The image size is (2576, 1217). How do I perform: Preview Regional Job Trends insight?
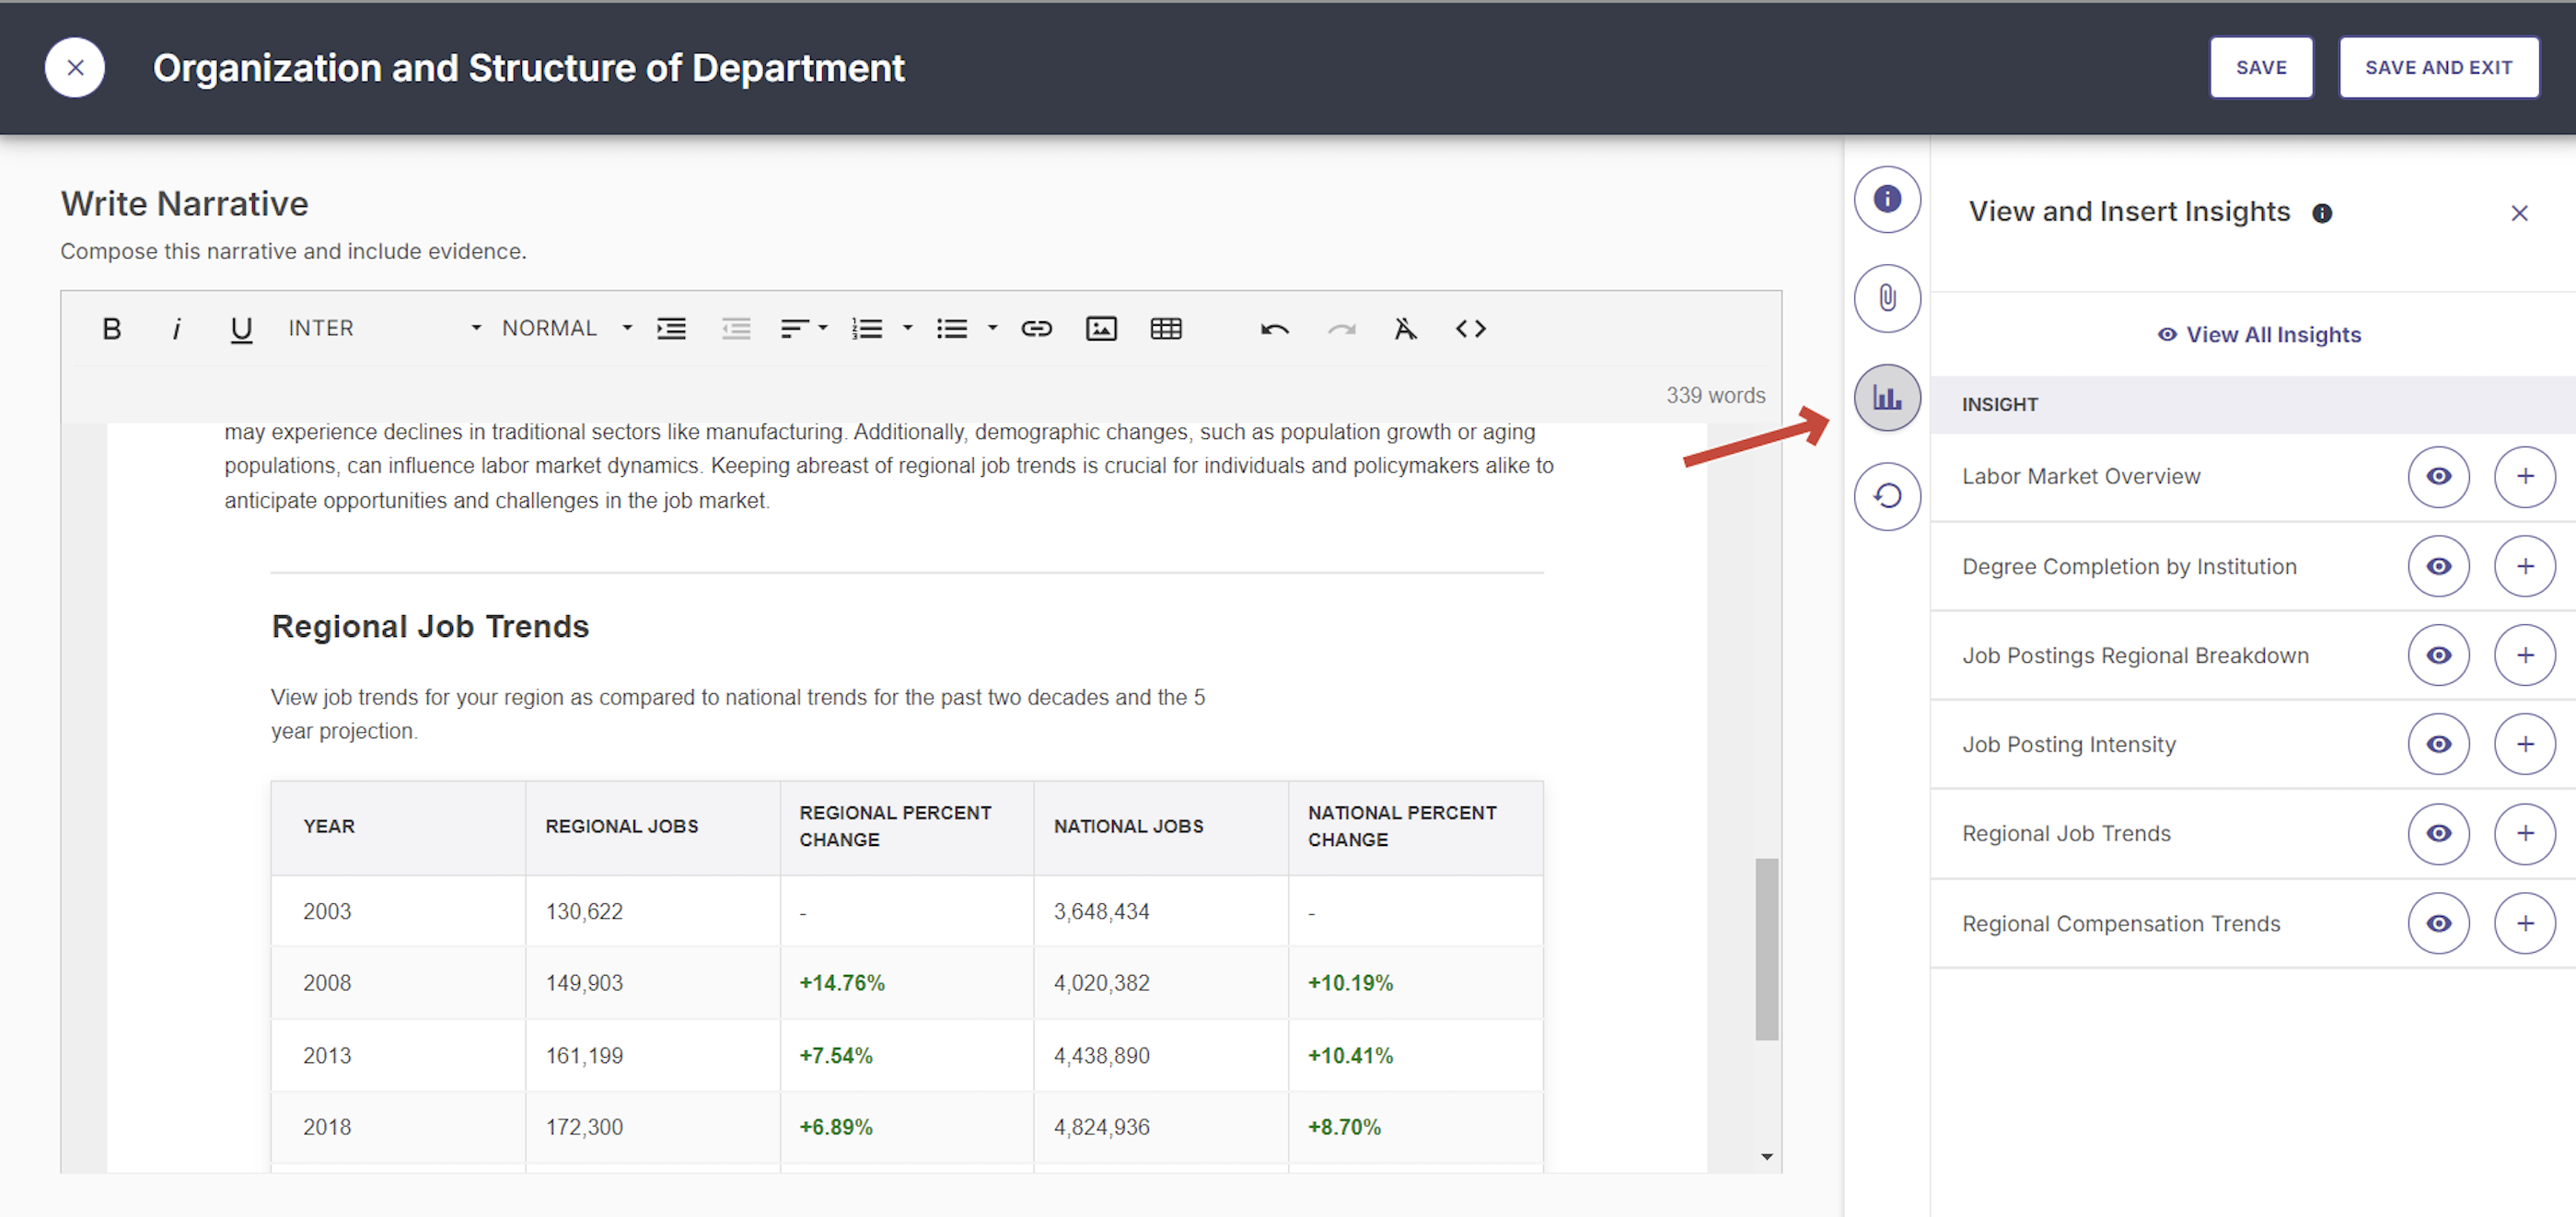tap(2439, 833)
